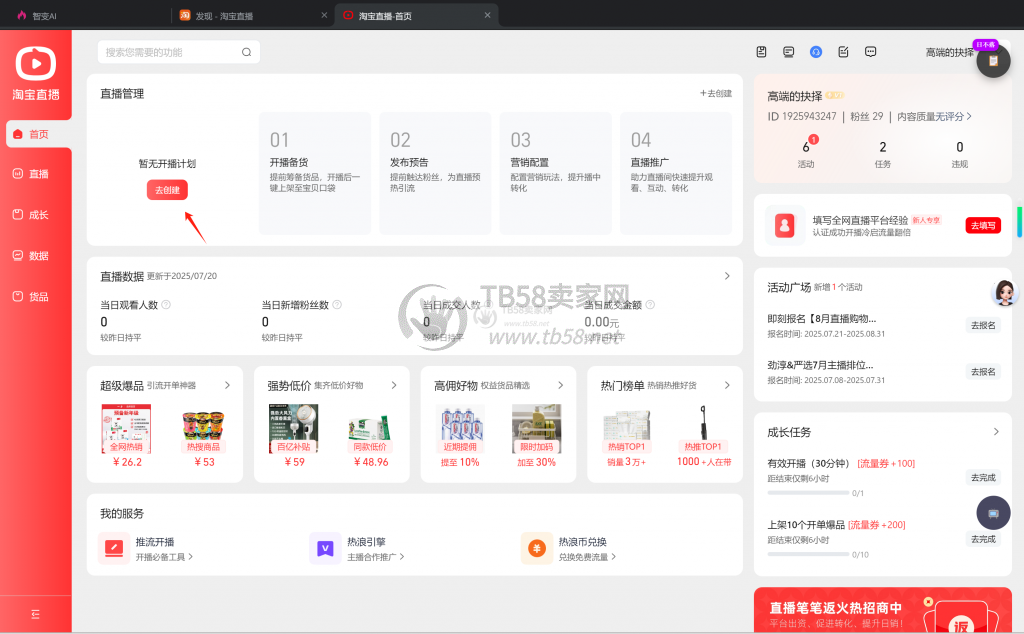Open 主播合作推广 chevron link
Screen dimensions: 1024x634
pyautogui.click(x=376, y=557)
